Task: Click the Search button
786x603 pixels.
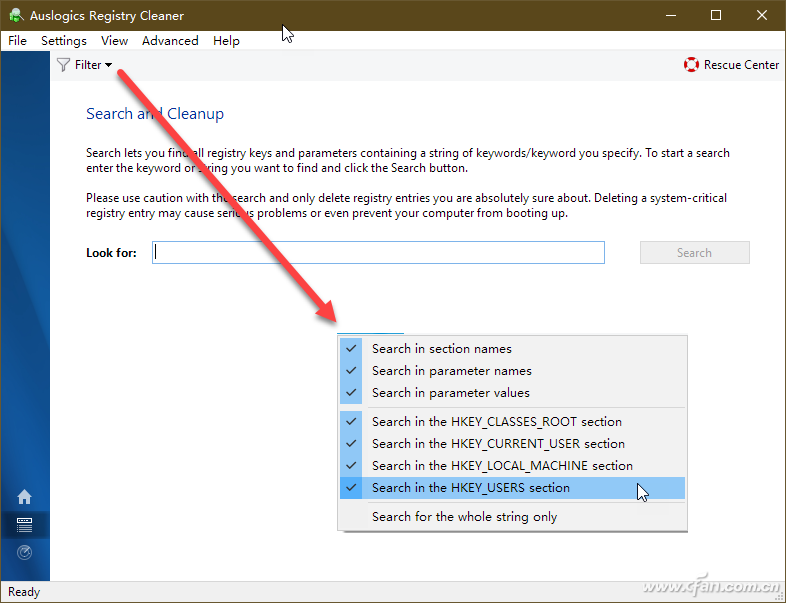Action: point(694,253)
